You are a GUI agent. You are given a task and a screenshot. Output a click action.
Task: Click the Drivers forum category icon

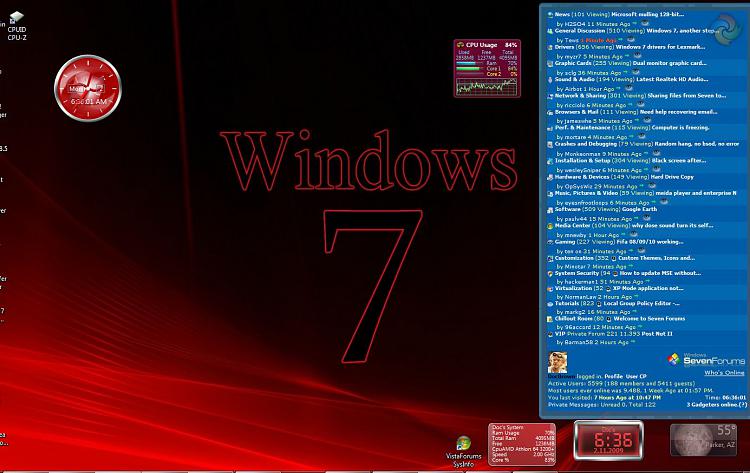pos(551,47)
